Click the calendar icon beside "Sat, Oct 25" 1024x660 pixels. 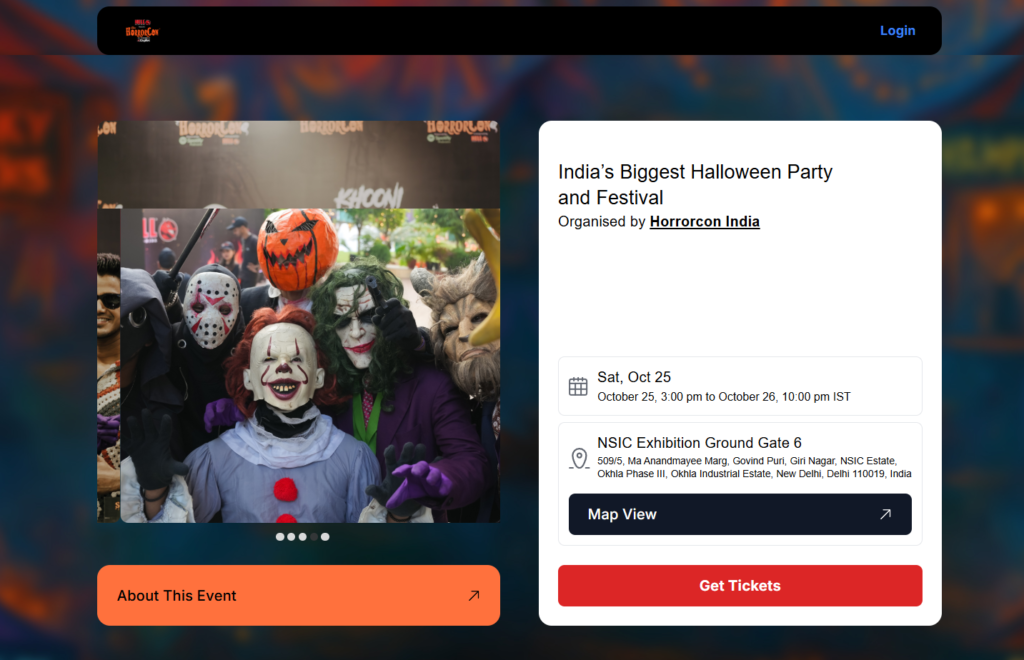pos(578,385)
